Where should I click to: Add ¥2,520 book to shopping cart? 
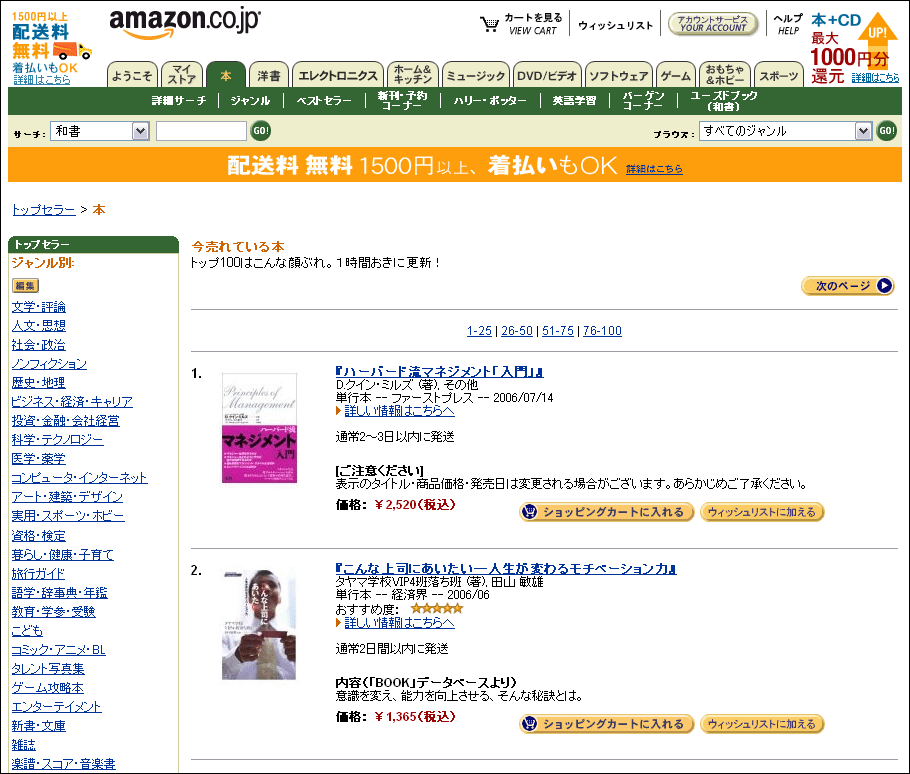coord(606,512)
